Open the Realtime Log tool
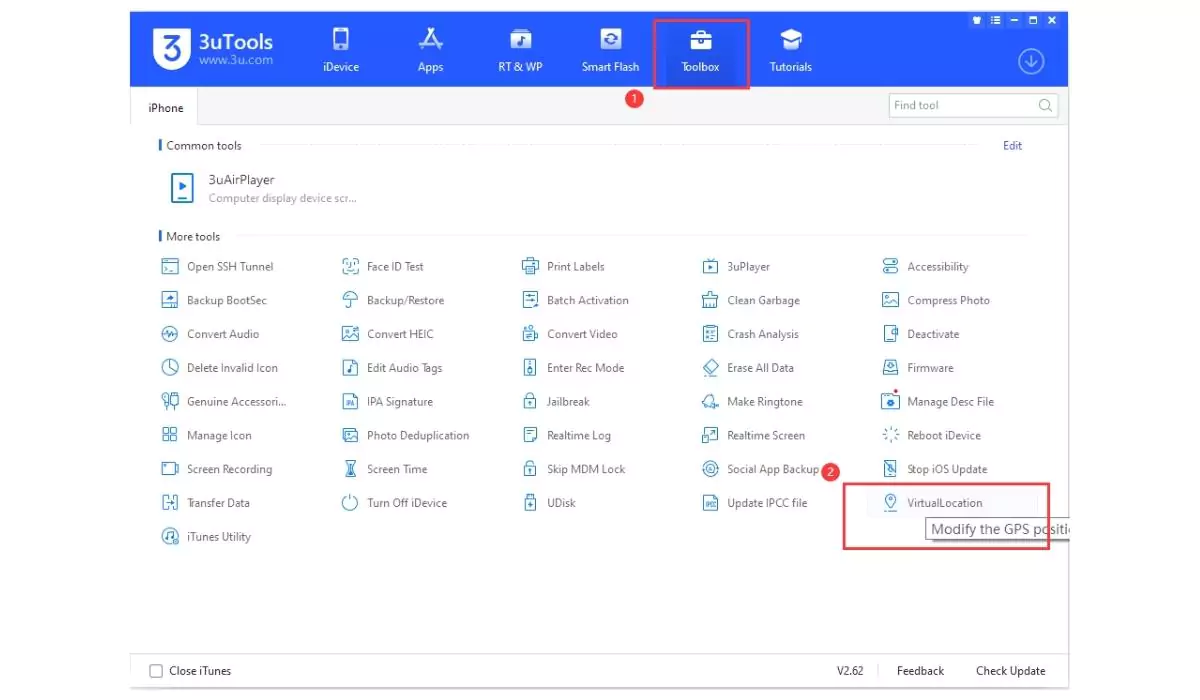Viewport: 1200px width, 700px height. click(566, 436)
